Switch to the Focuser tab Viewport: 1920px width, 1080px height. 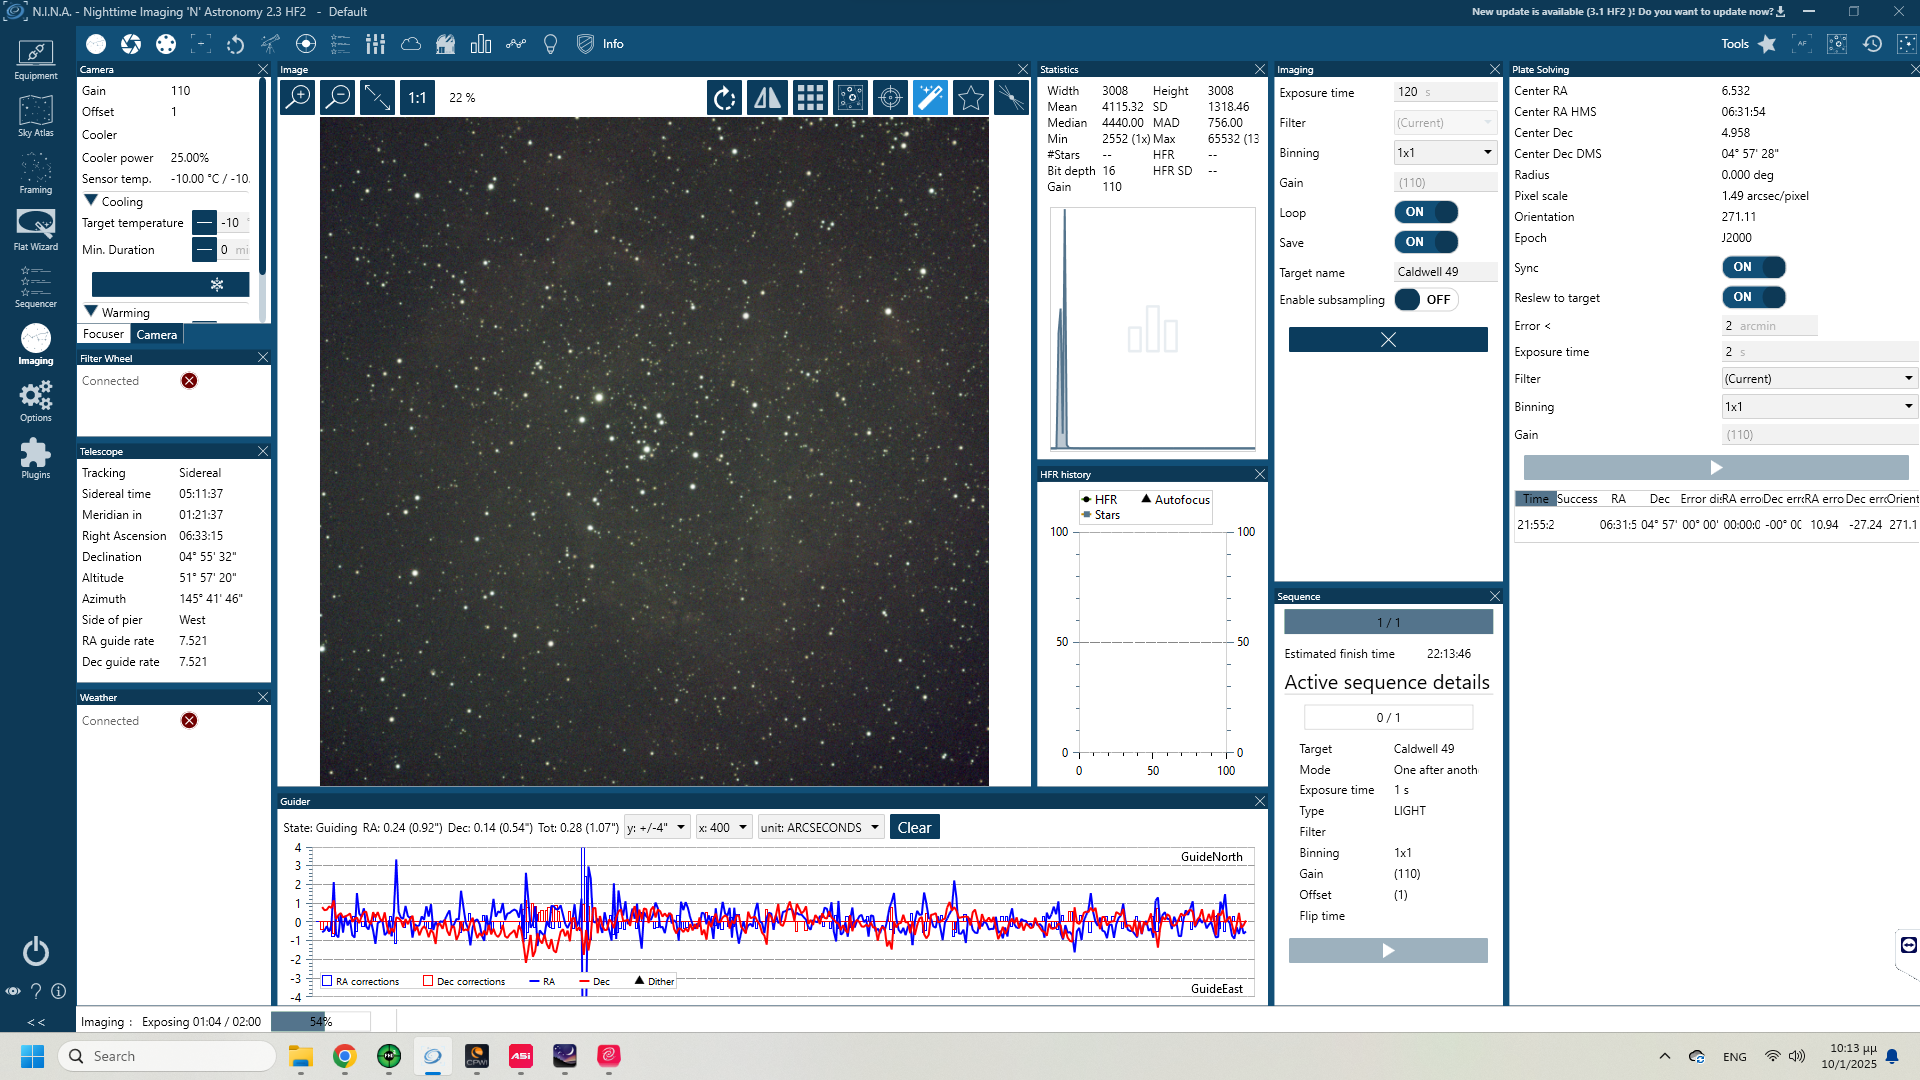[103, 334]
